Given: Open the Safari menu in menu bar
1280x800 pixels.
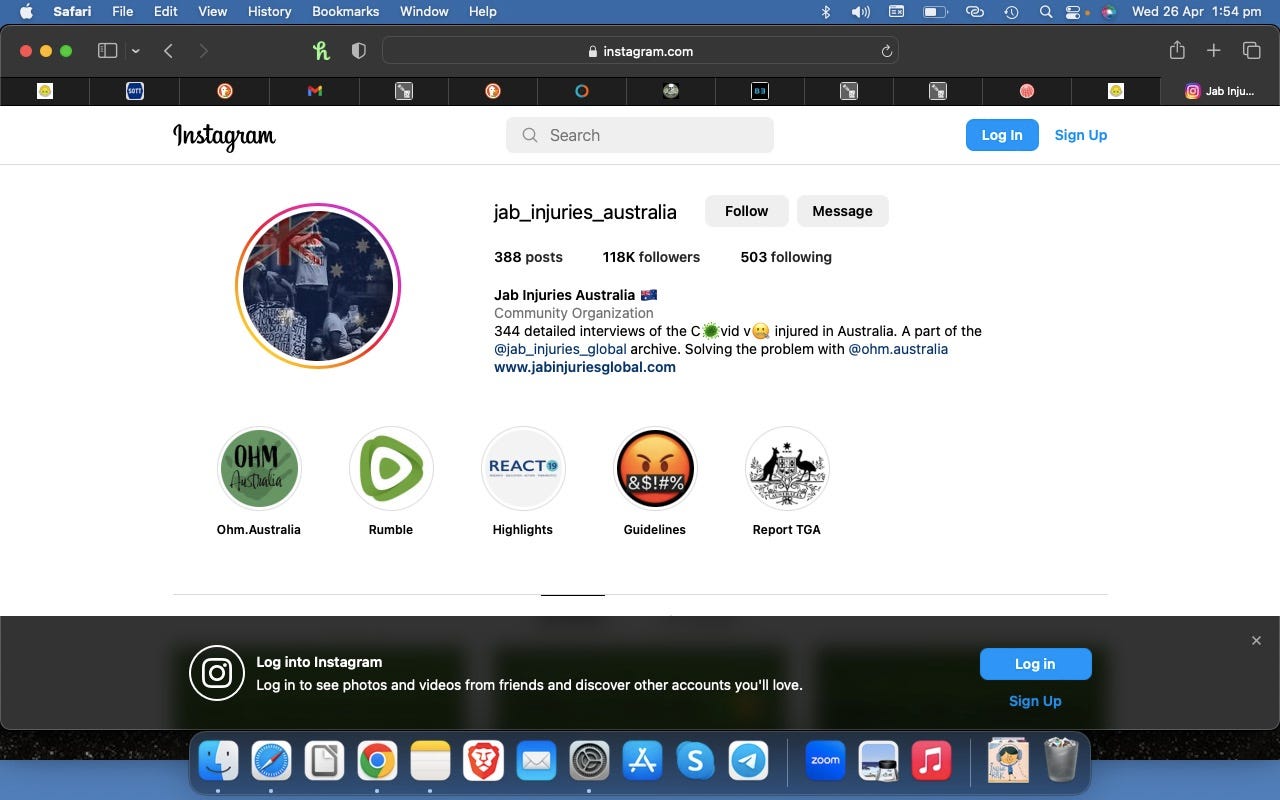Looking at the screenshot, I should [72, 11].
